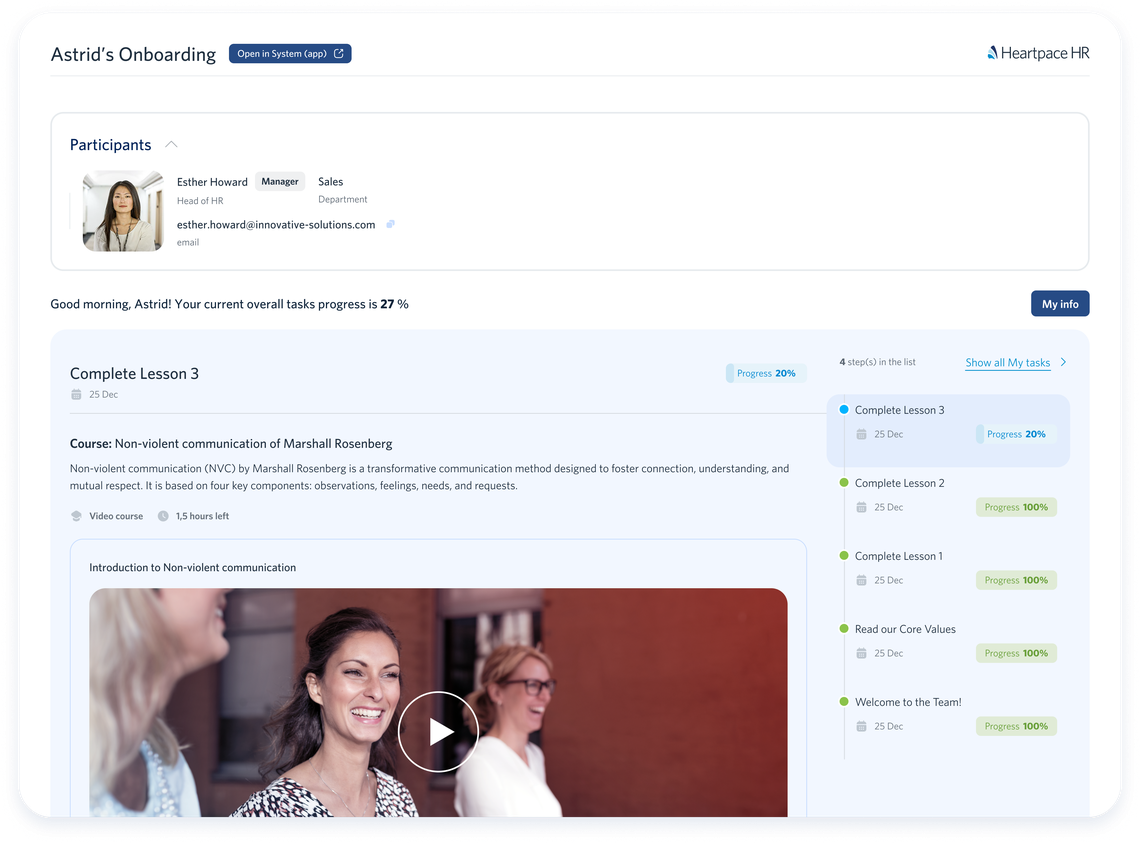Click the Manager badge next to Esther Howard
The image size is (1140, 843).
280,182
